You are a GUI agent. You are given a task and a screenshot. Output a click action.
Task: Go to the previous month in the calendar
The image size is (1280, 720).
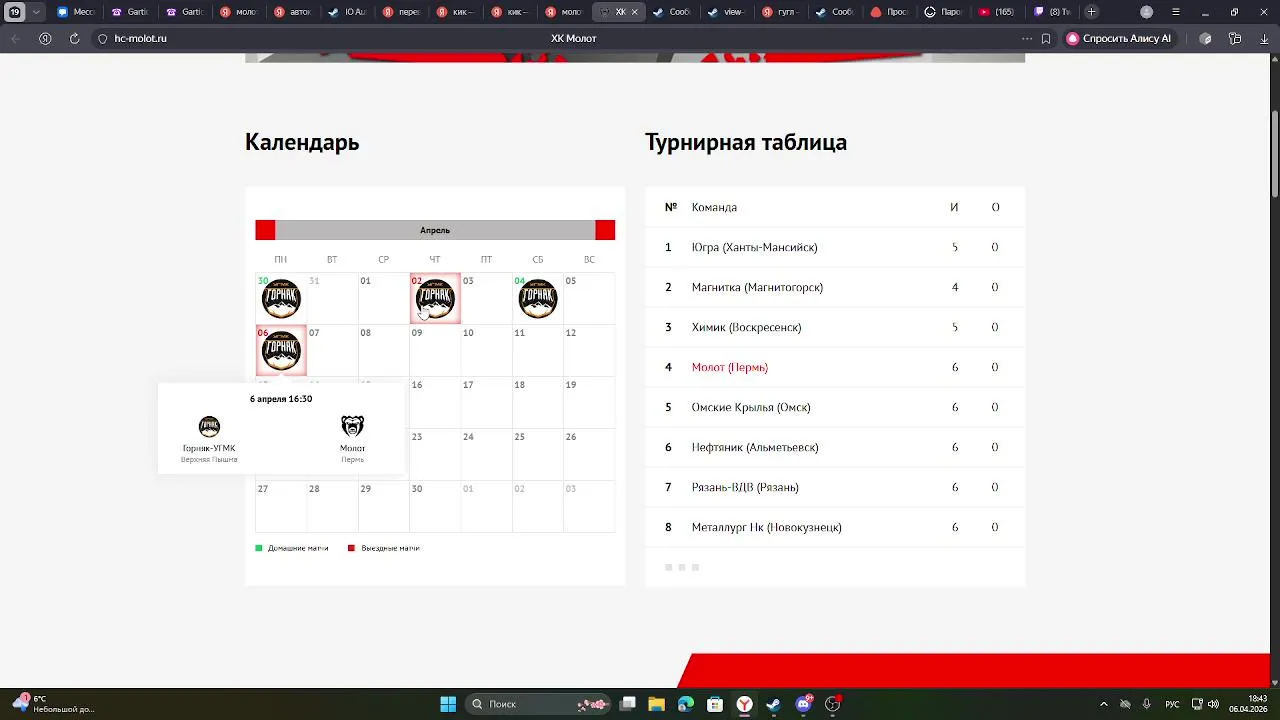click(x=265, y=230)
